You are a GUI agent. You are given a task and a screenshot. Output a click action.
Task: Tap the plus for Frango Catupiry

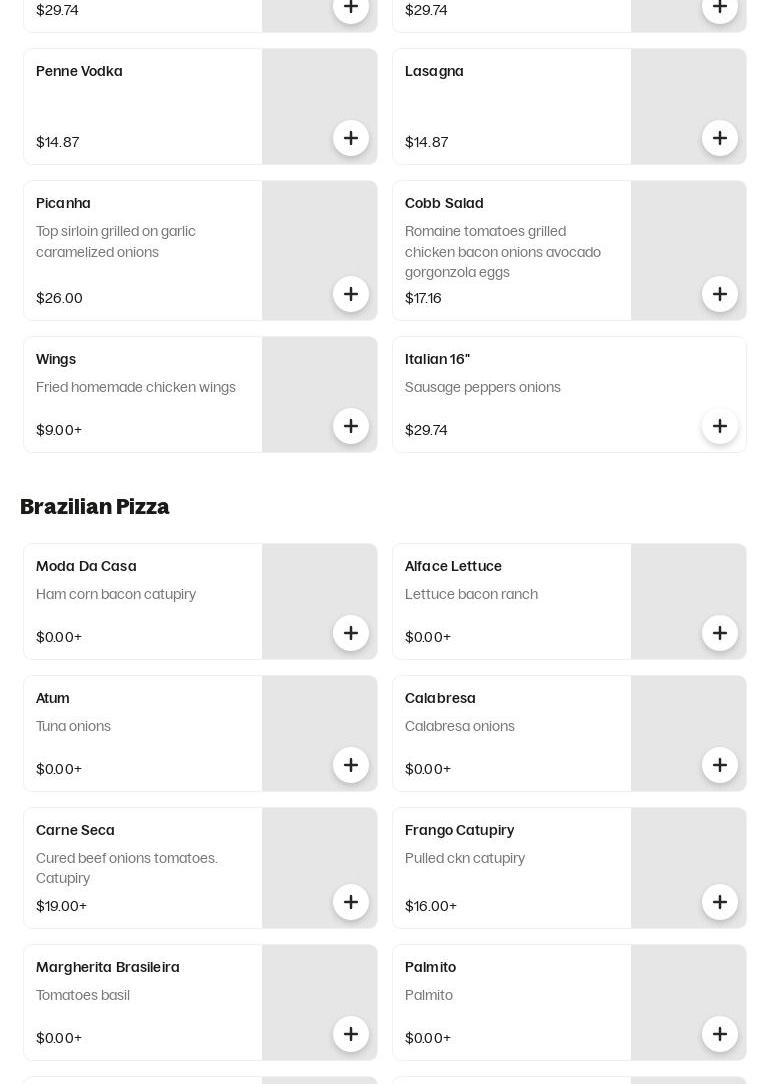pos(720,903)
